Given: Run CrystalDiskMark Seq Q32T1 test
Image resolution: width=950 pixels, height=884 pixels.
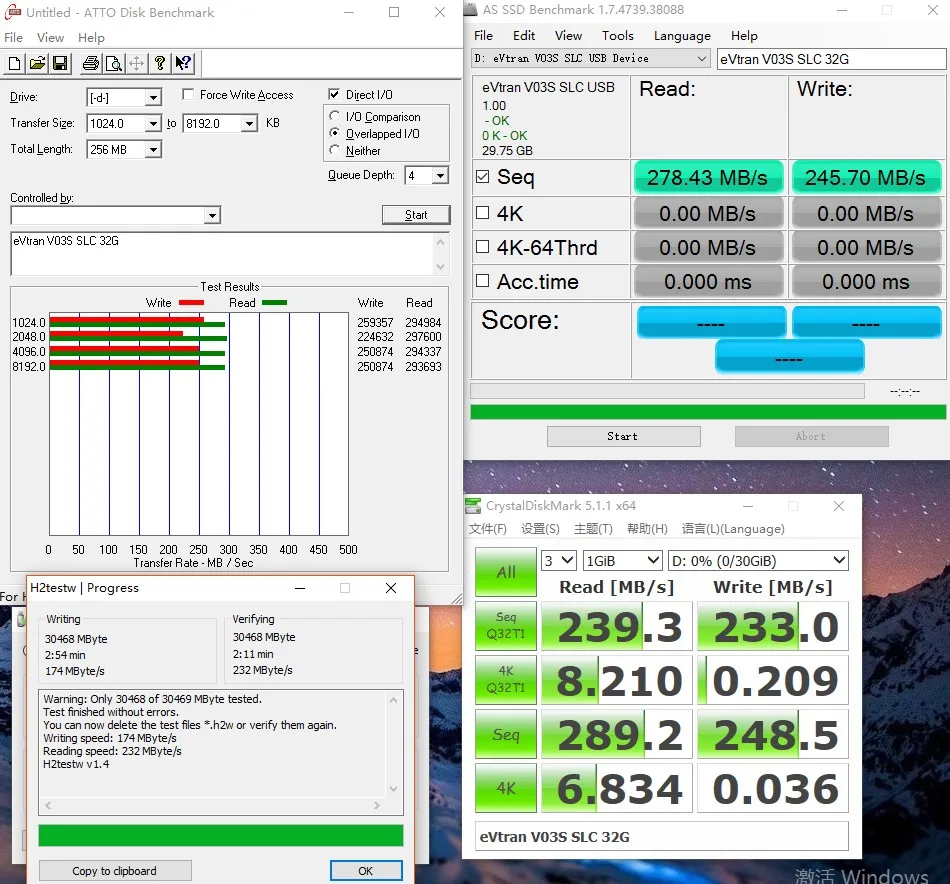Looking at the screenshot, I should (x=506, y=626).
